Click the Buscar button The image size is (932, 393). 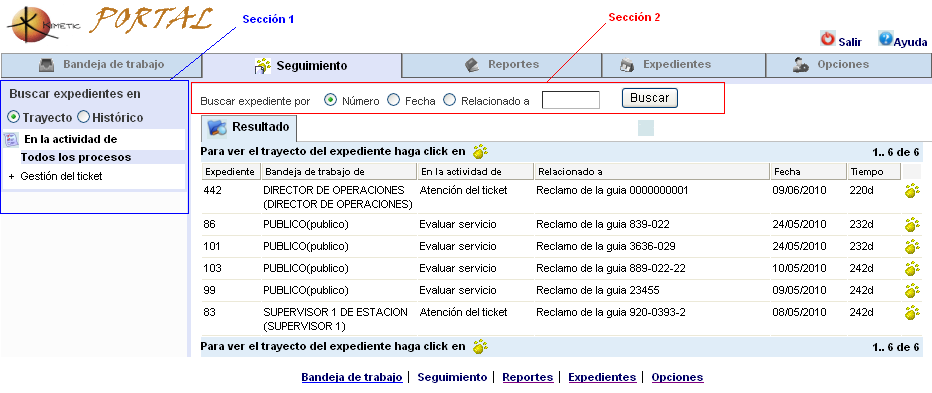click(650, 98)
